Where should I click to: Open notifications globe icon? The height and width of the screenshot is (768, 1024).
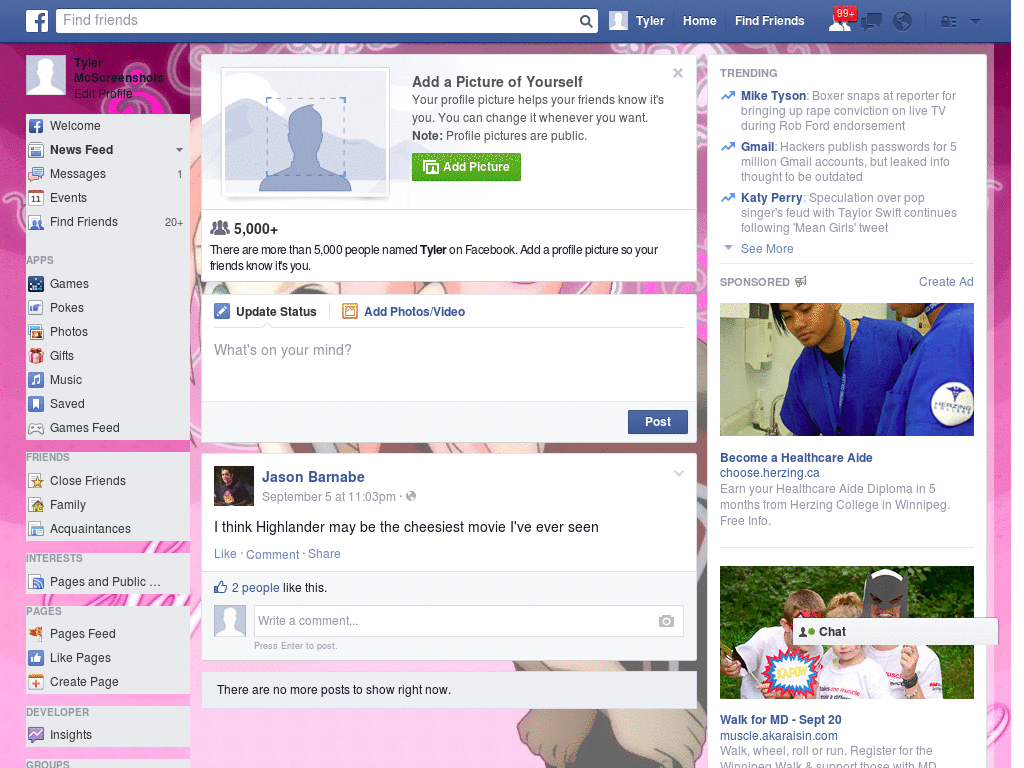(x=902, y=22)
